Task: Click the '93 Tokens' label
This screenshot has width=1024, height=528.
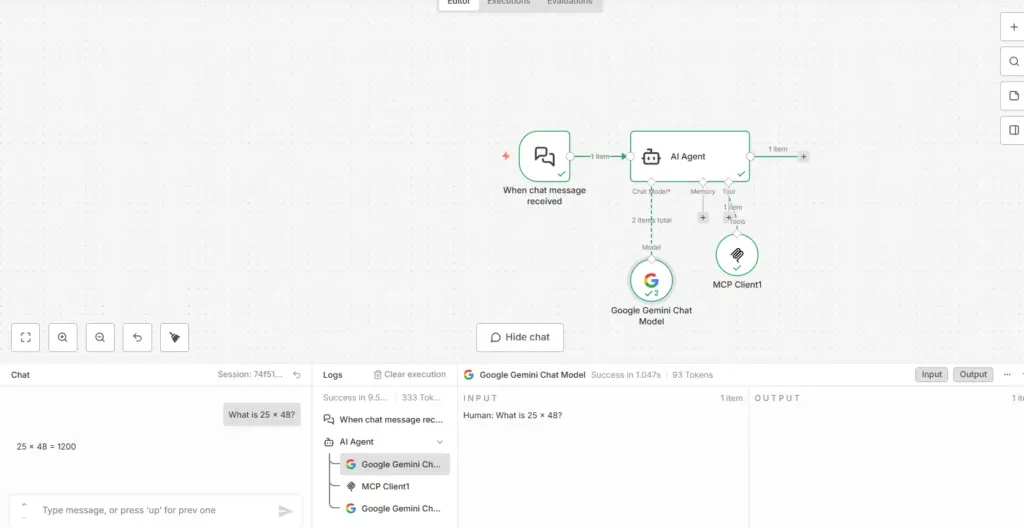Action: coord(692,374)
